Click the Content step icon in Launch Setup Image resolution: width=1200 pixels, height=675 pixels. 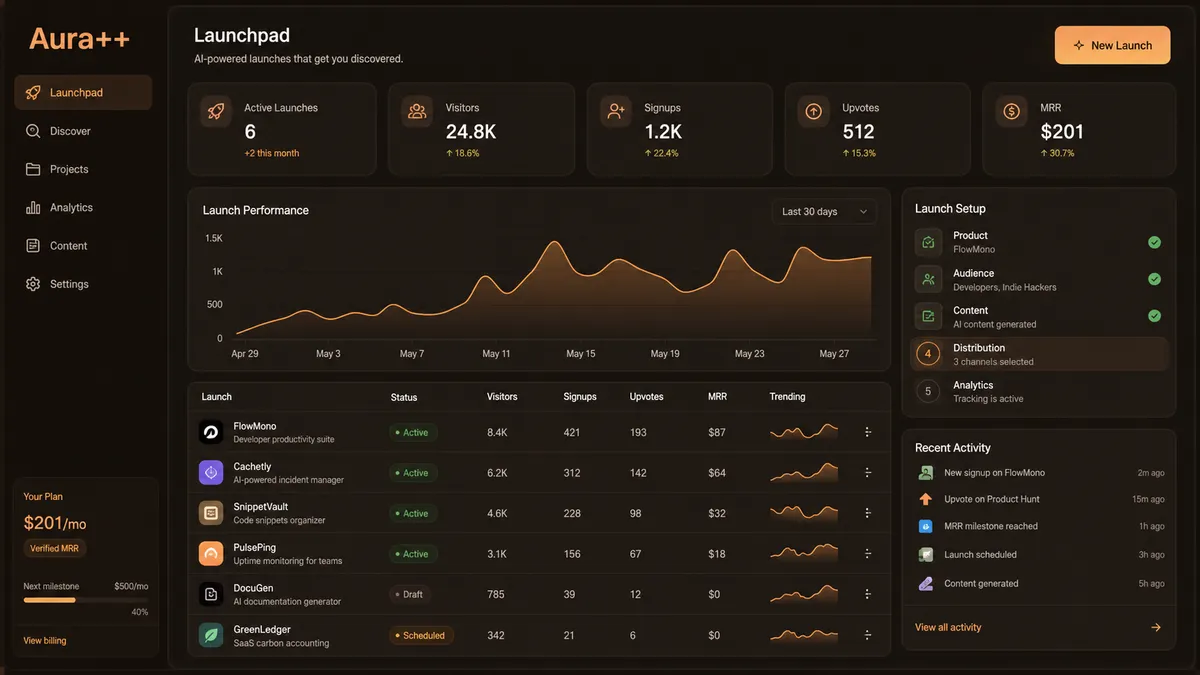(928, 317)
